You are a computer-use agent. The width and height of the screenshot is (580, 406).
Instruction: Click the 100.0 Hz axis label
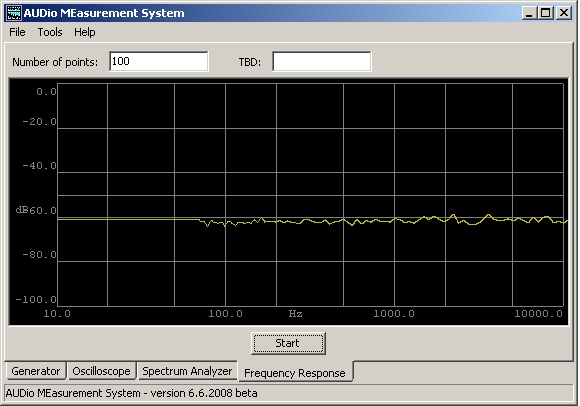pyautogui.click(x=225, y=314)
